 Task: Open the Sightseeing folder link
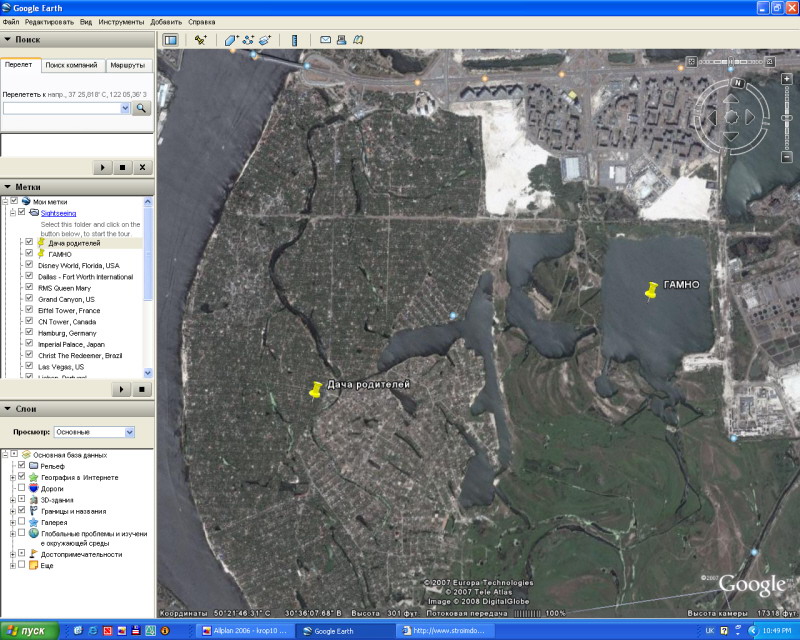click(x=59, y=213)
